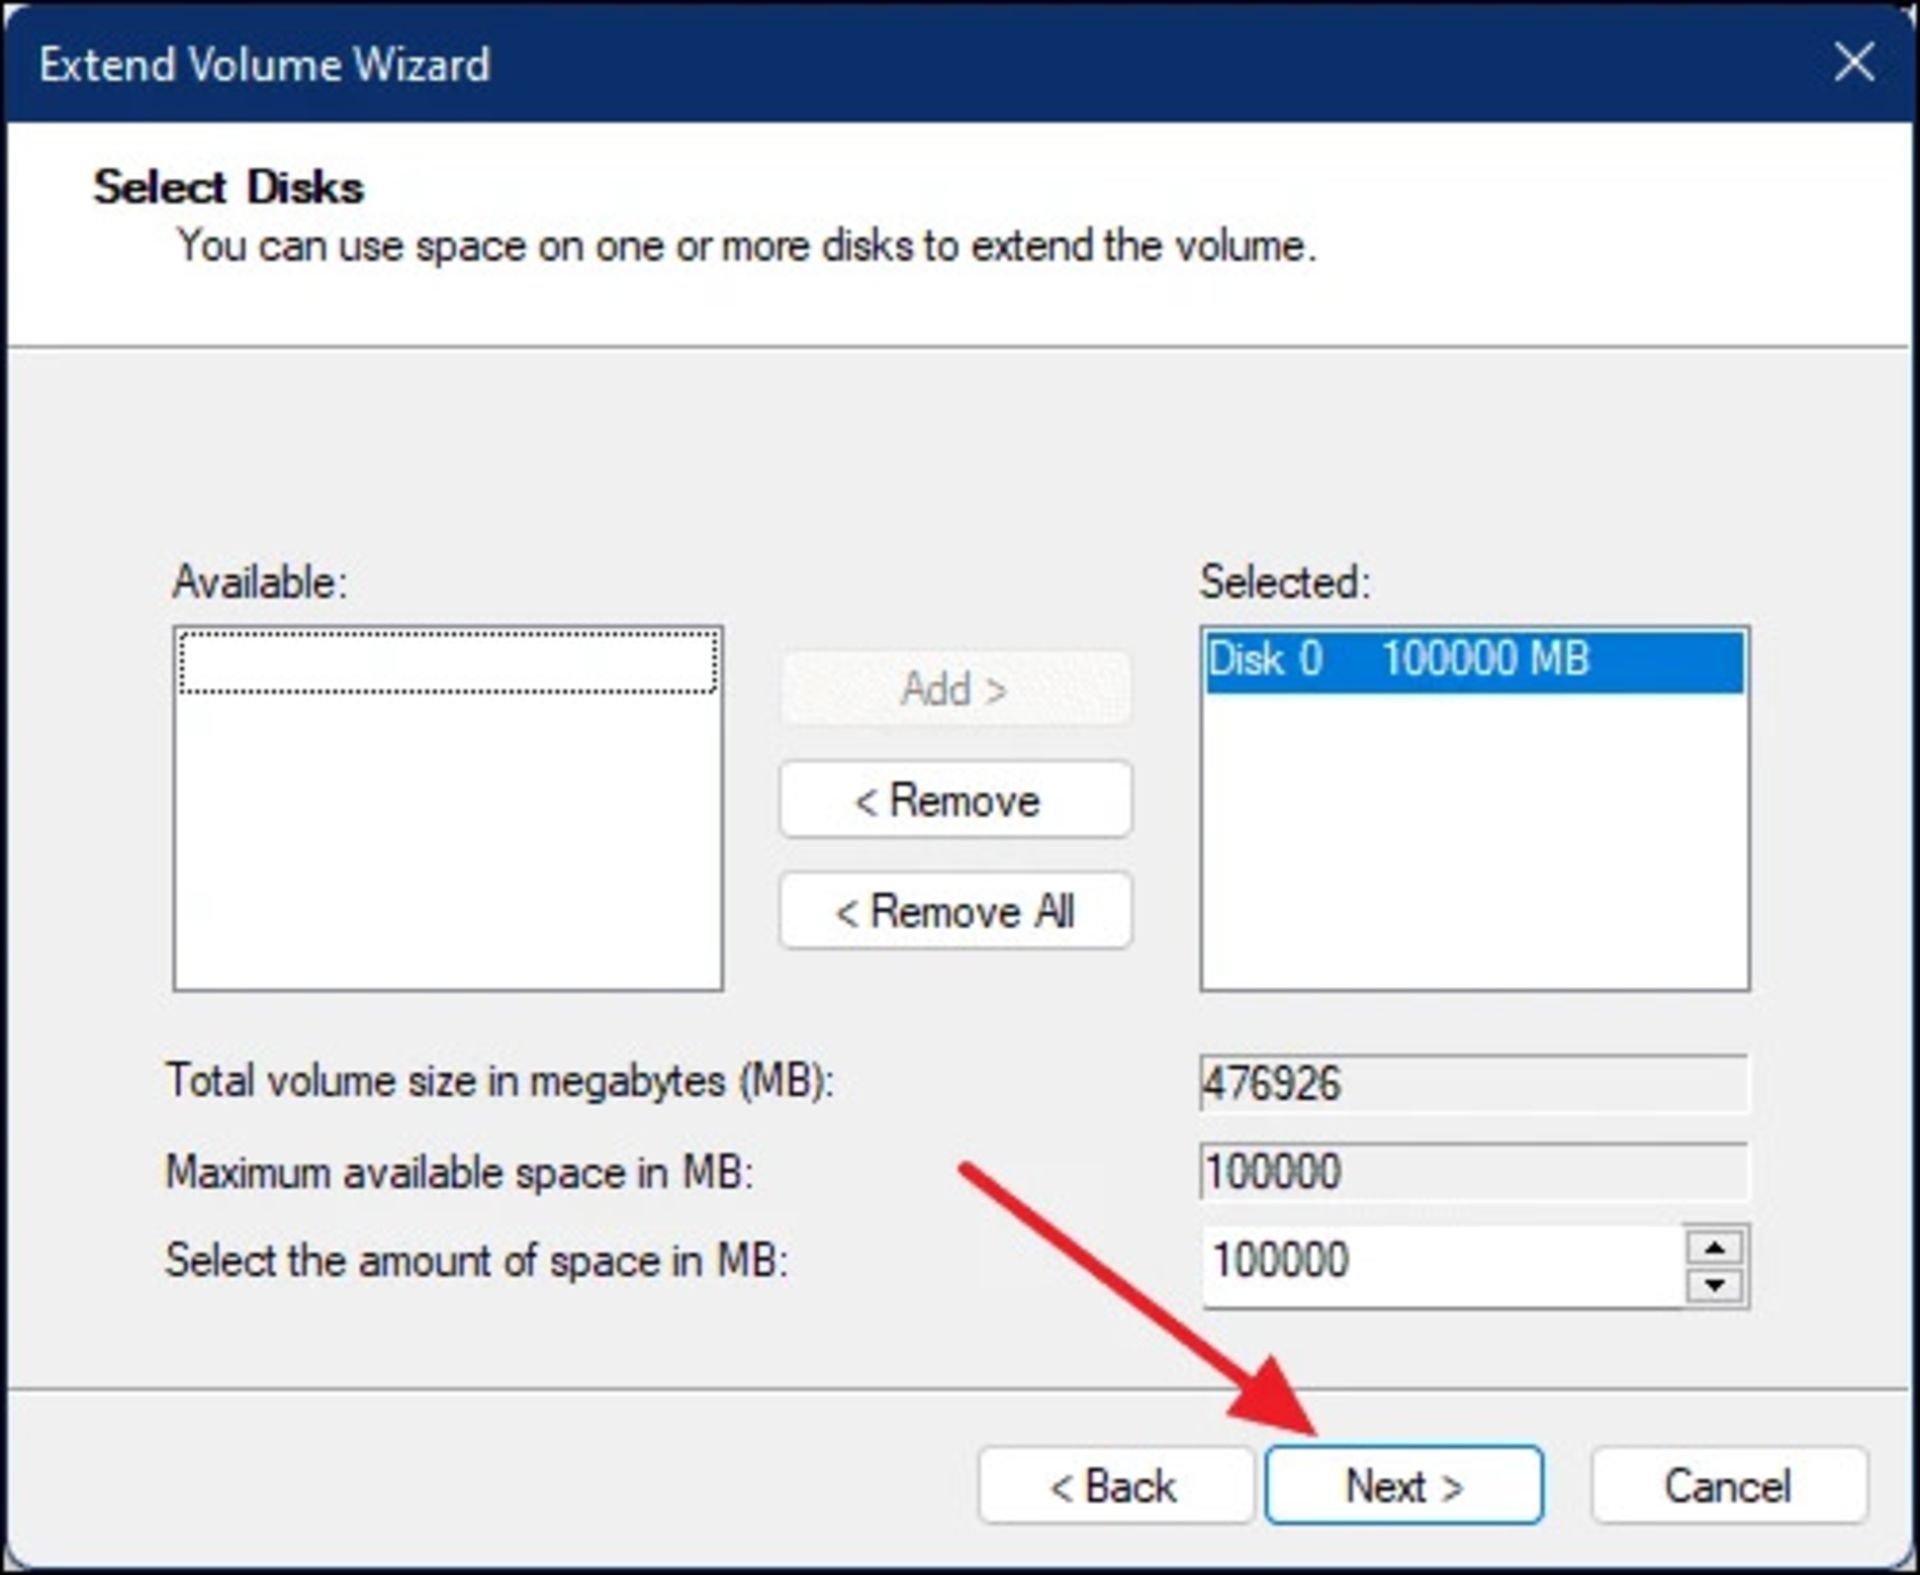Click the Select Disks heading text

(228, 187)
